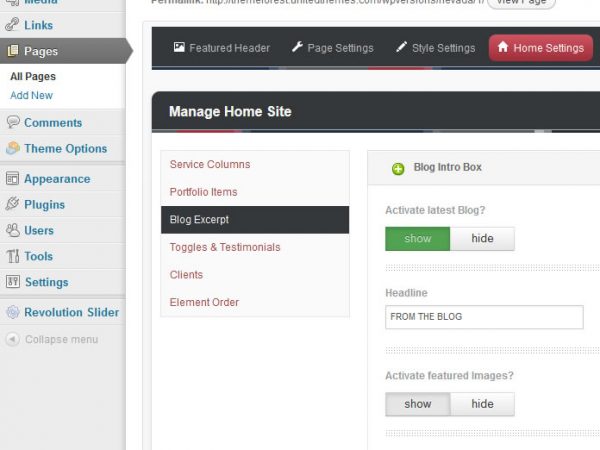Viewport: 600px width, 450px height.
Task: Expand the Blog Intro Box section
Action: (447, 168)
